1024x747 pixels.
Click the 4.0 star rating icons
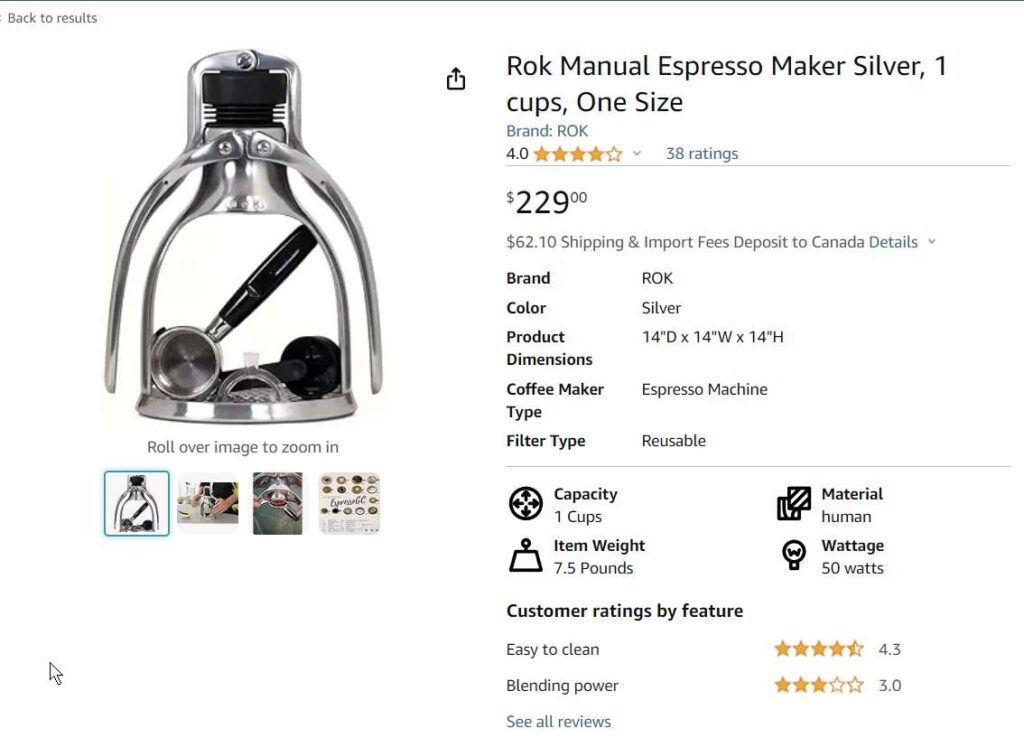[577, 154]
